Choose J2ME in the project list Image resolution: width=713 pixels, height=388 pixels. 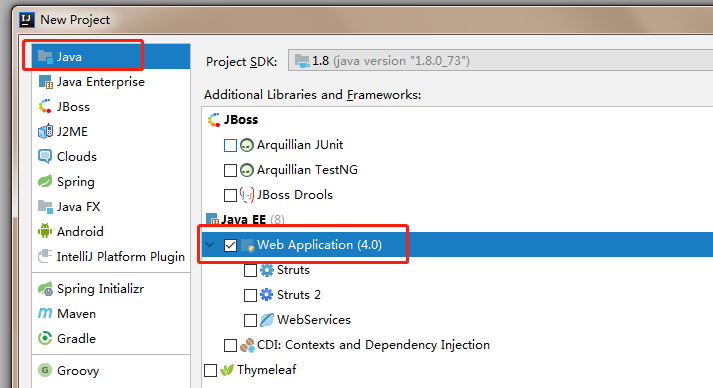click(72, 132)
